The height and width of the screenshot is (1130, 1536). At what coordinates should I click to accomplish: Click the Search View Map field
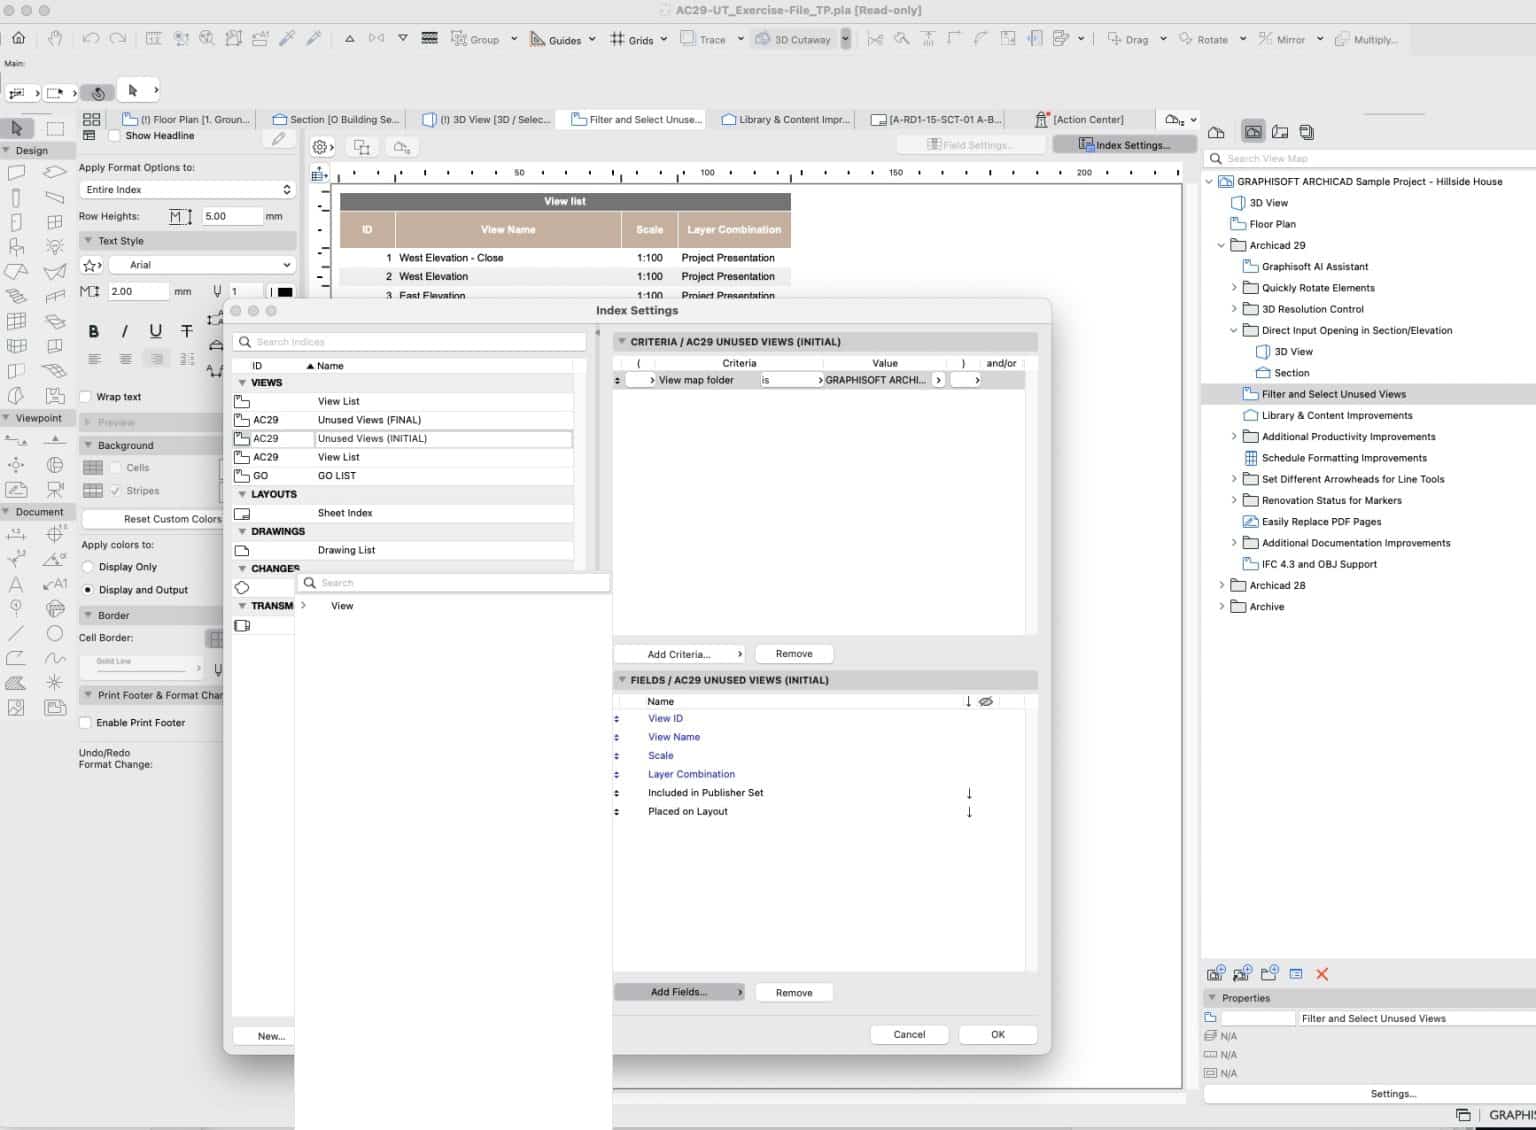[1370, 158]
